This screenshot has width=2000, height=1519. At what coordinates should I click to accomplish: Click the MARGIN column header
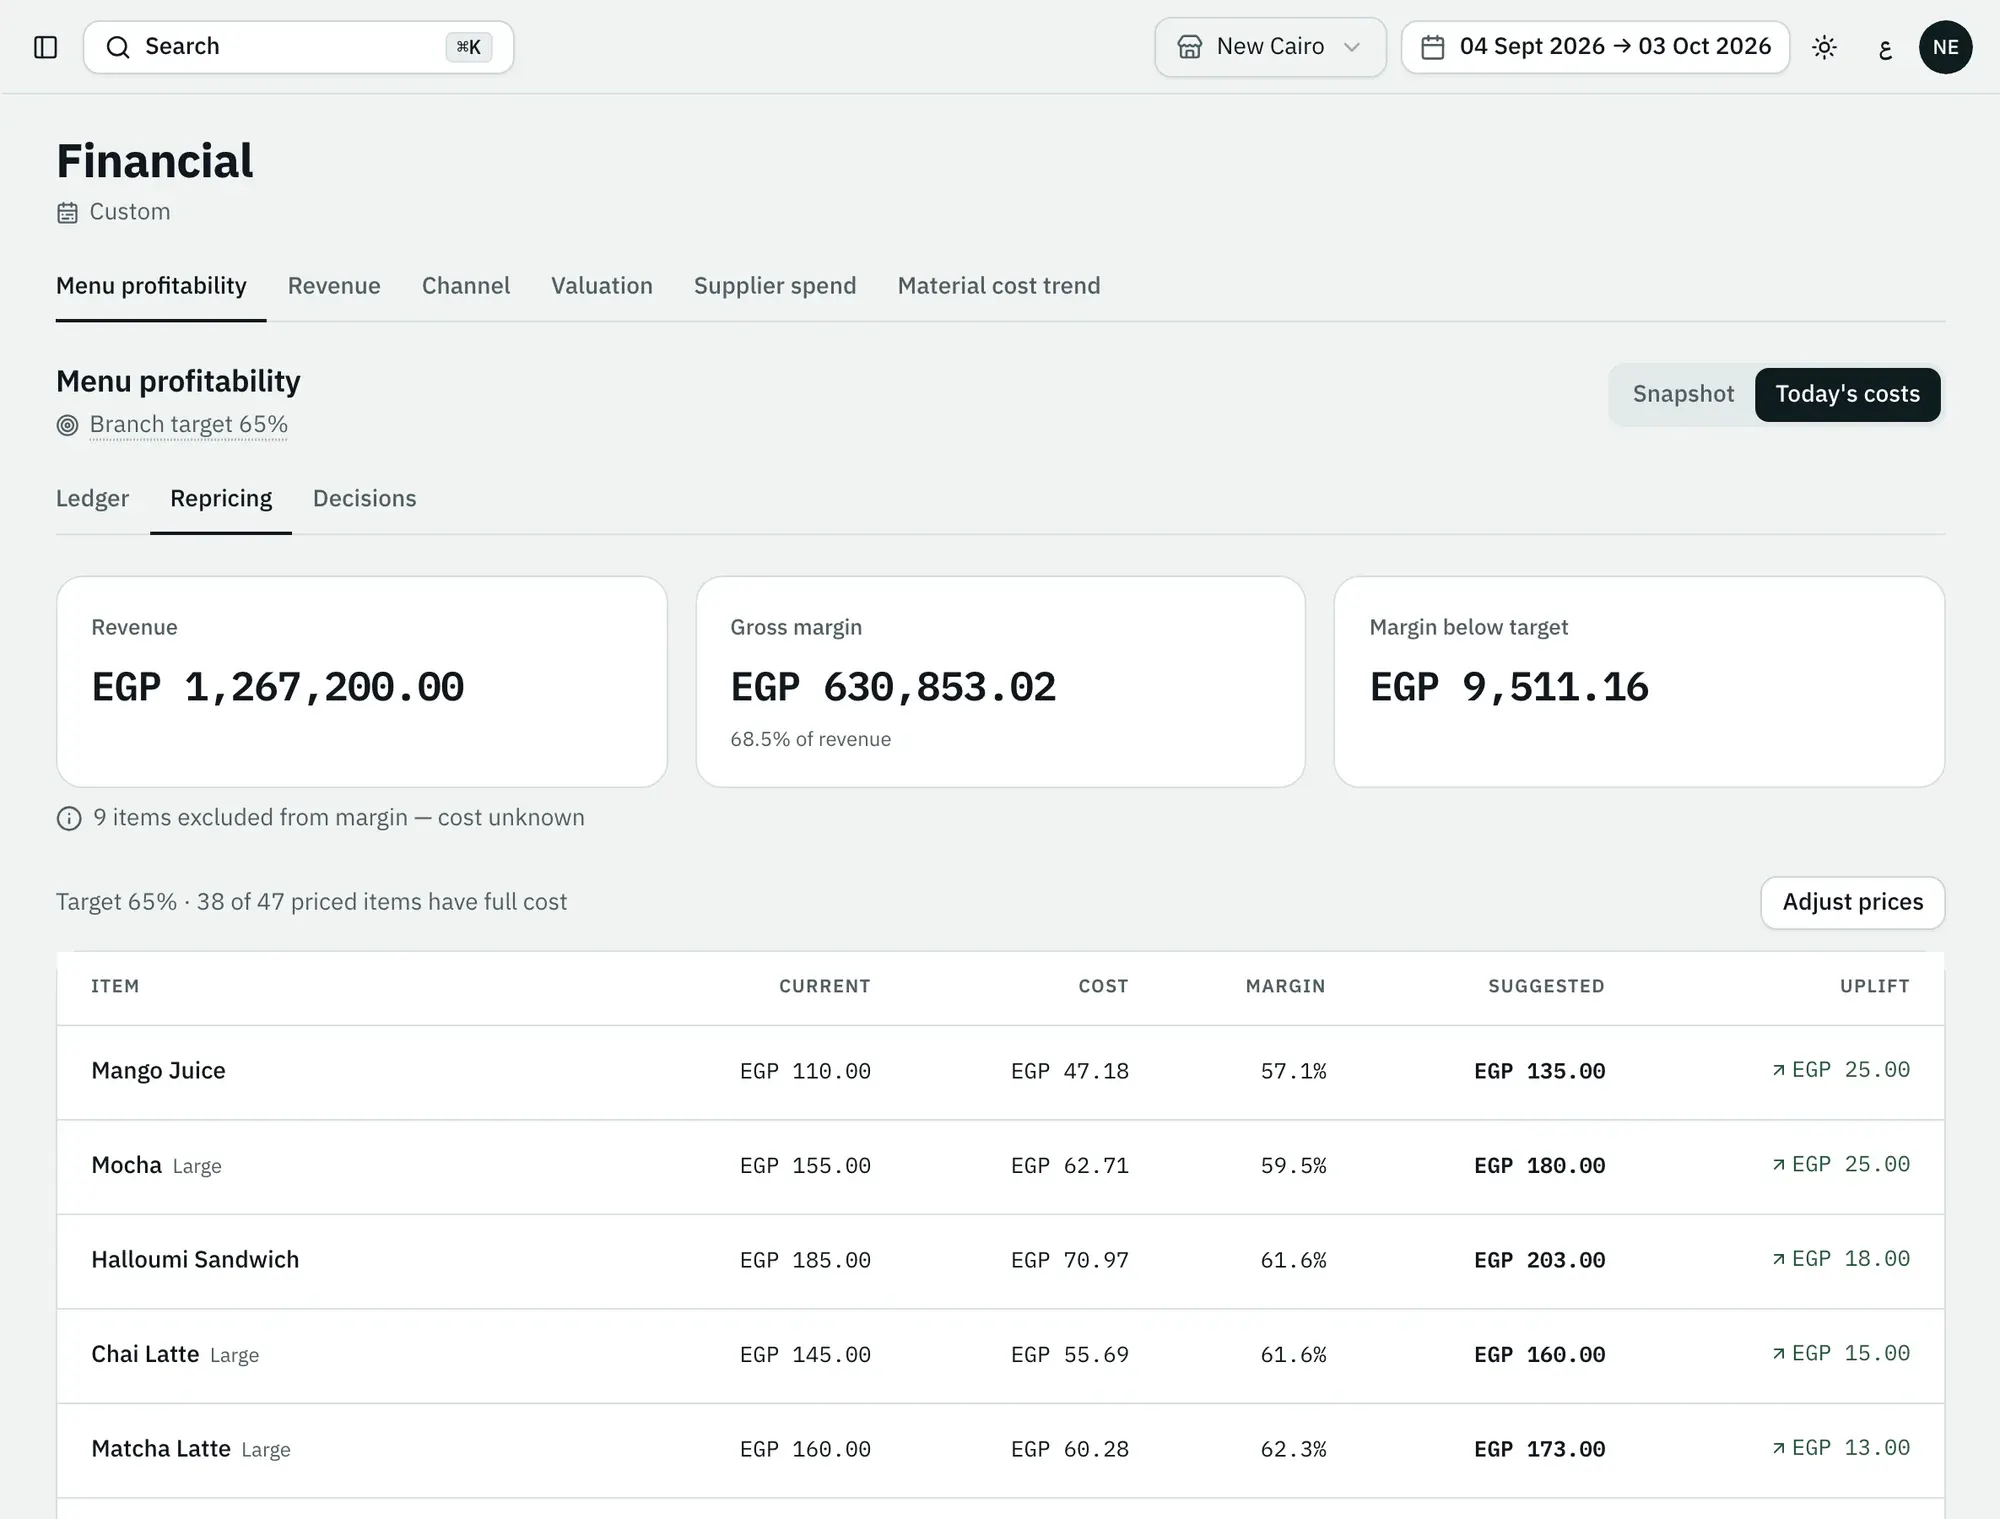click(x=1286, y=987)
